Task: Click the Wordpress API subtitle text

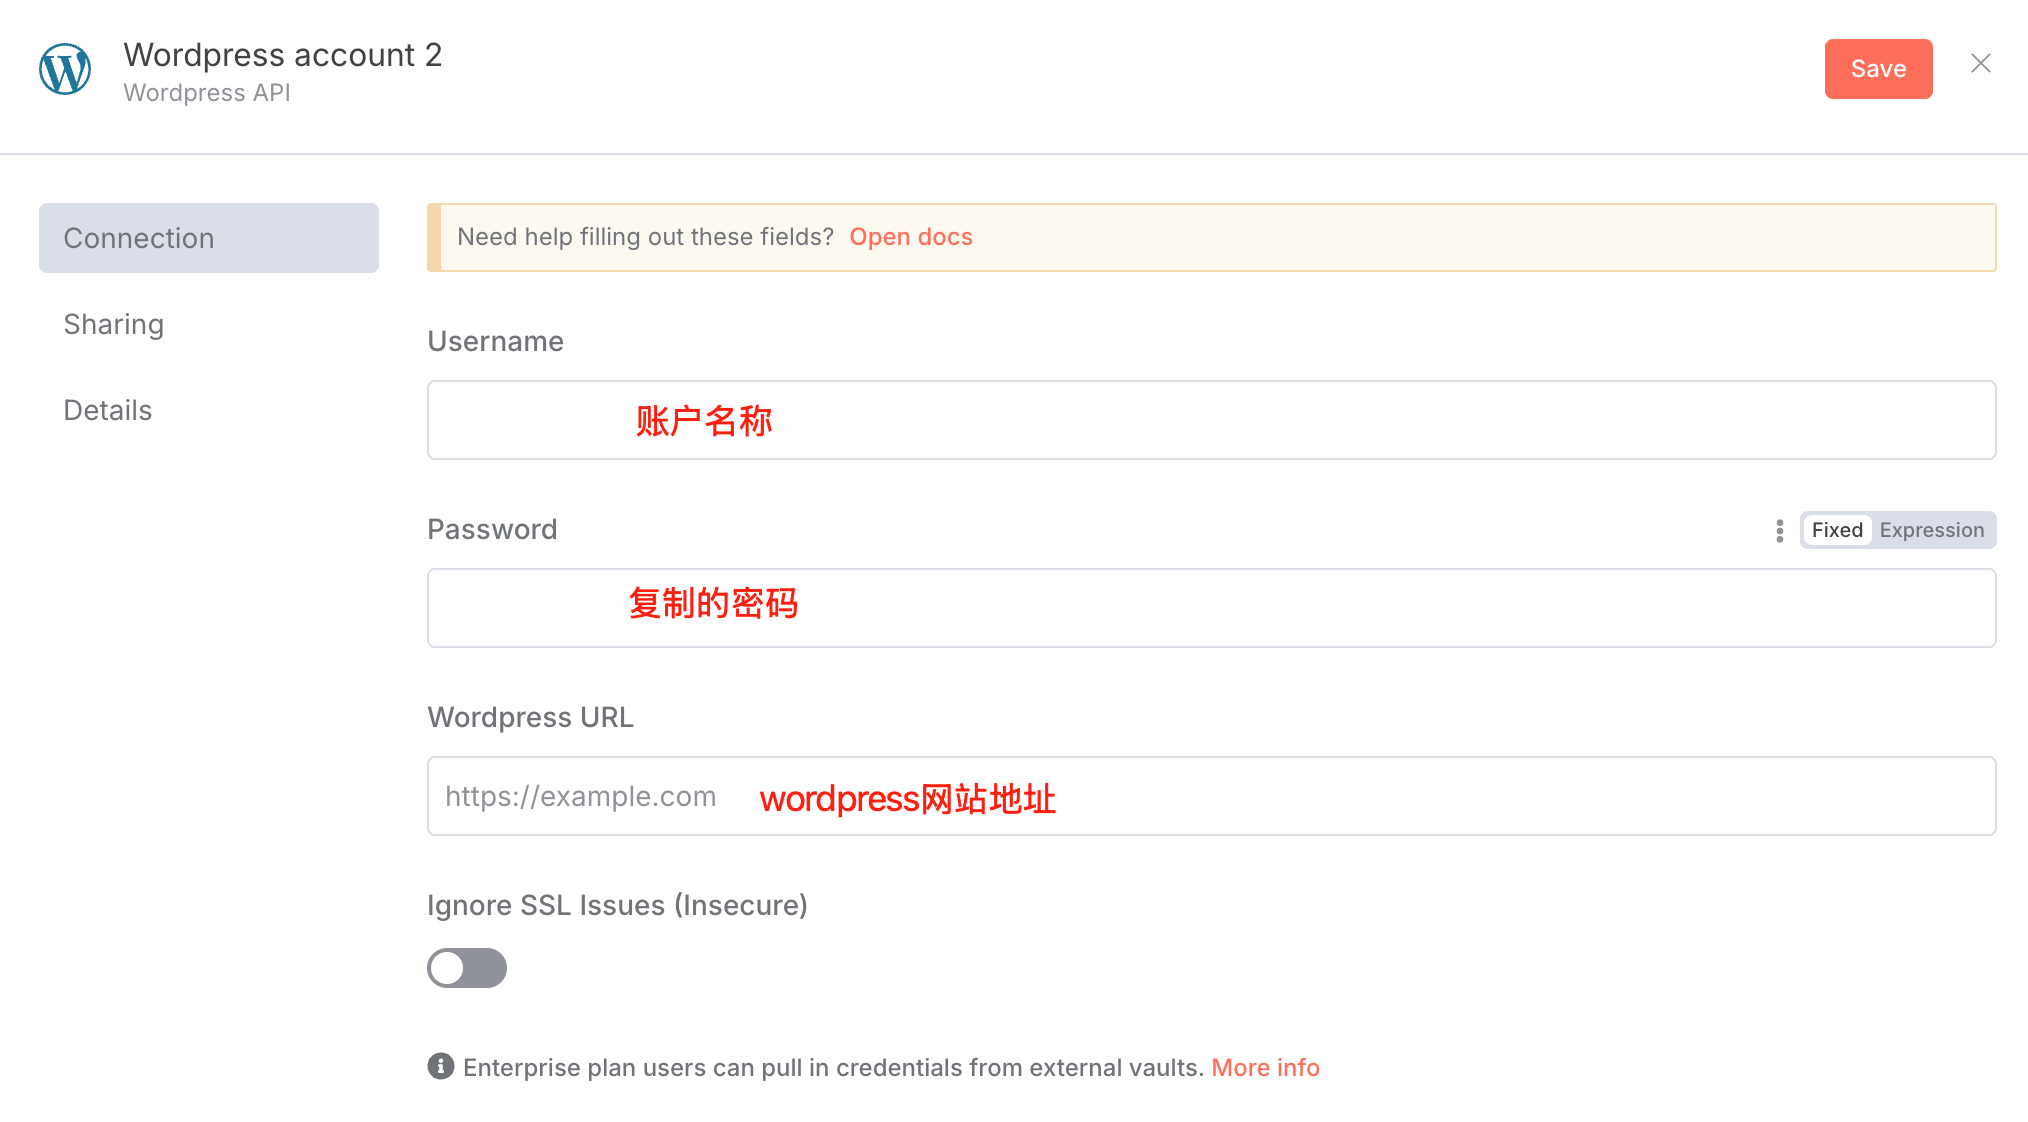Action: coord(207,93)
